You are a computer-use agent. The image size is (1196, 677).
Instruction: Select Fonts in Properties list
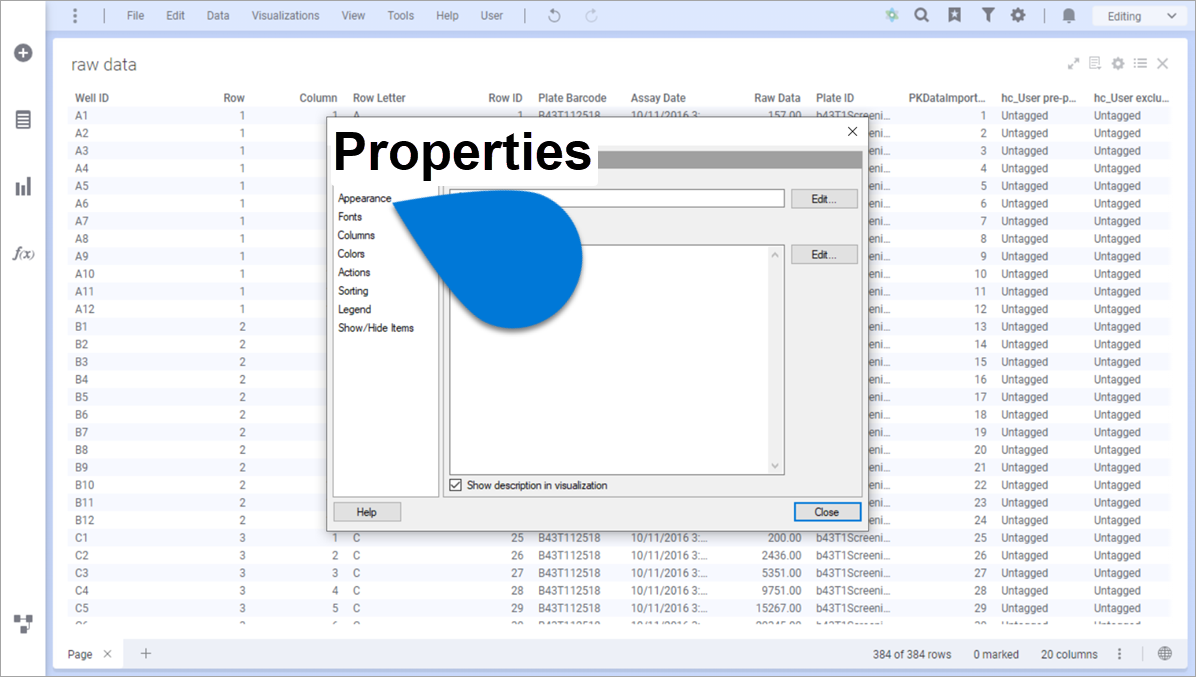coord(350,217)
